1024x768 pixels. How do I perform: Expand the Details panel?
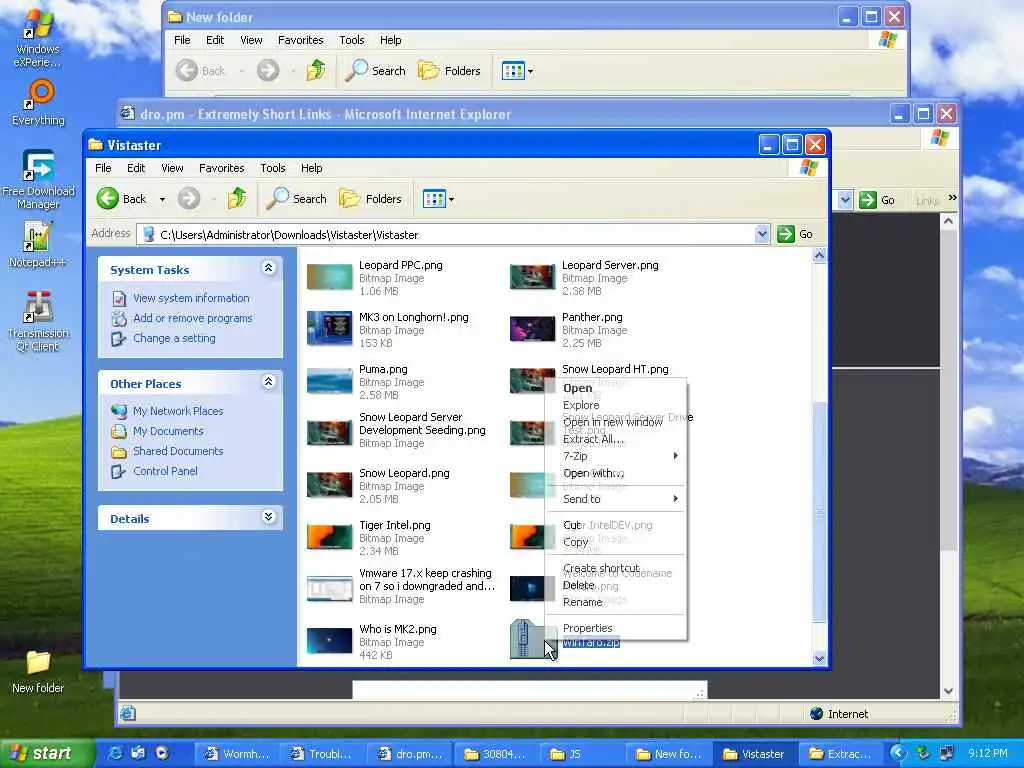pyautogui.click(x=268, y=517)
